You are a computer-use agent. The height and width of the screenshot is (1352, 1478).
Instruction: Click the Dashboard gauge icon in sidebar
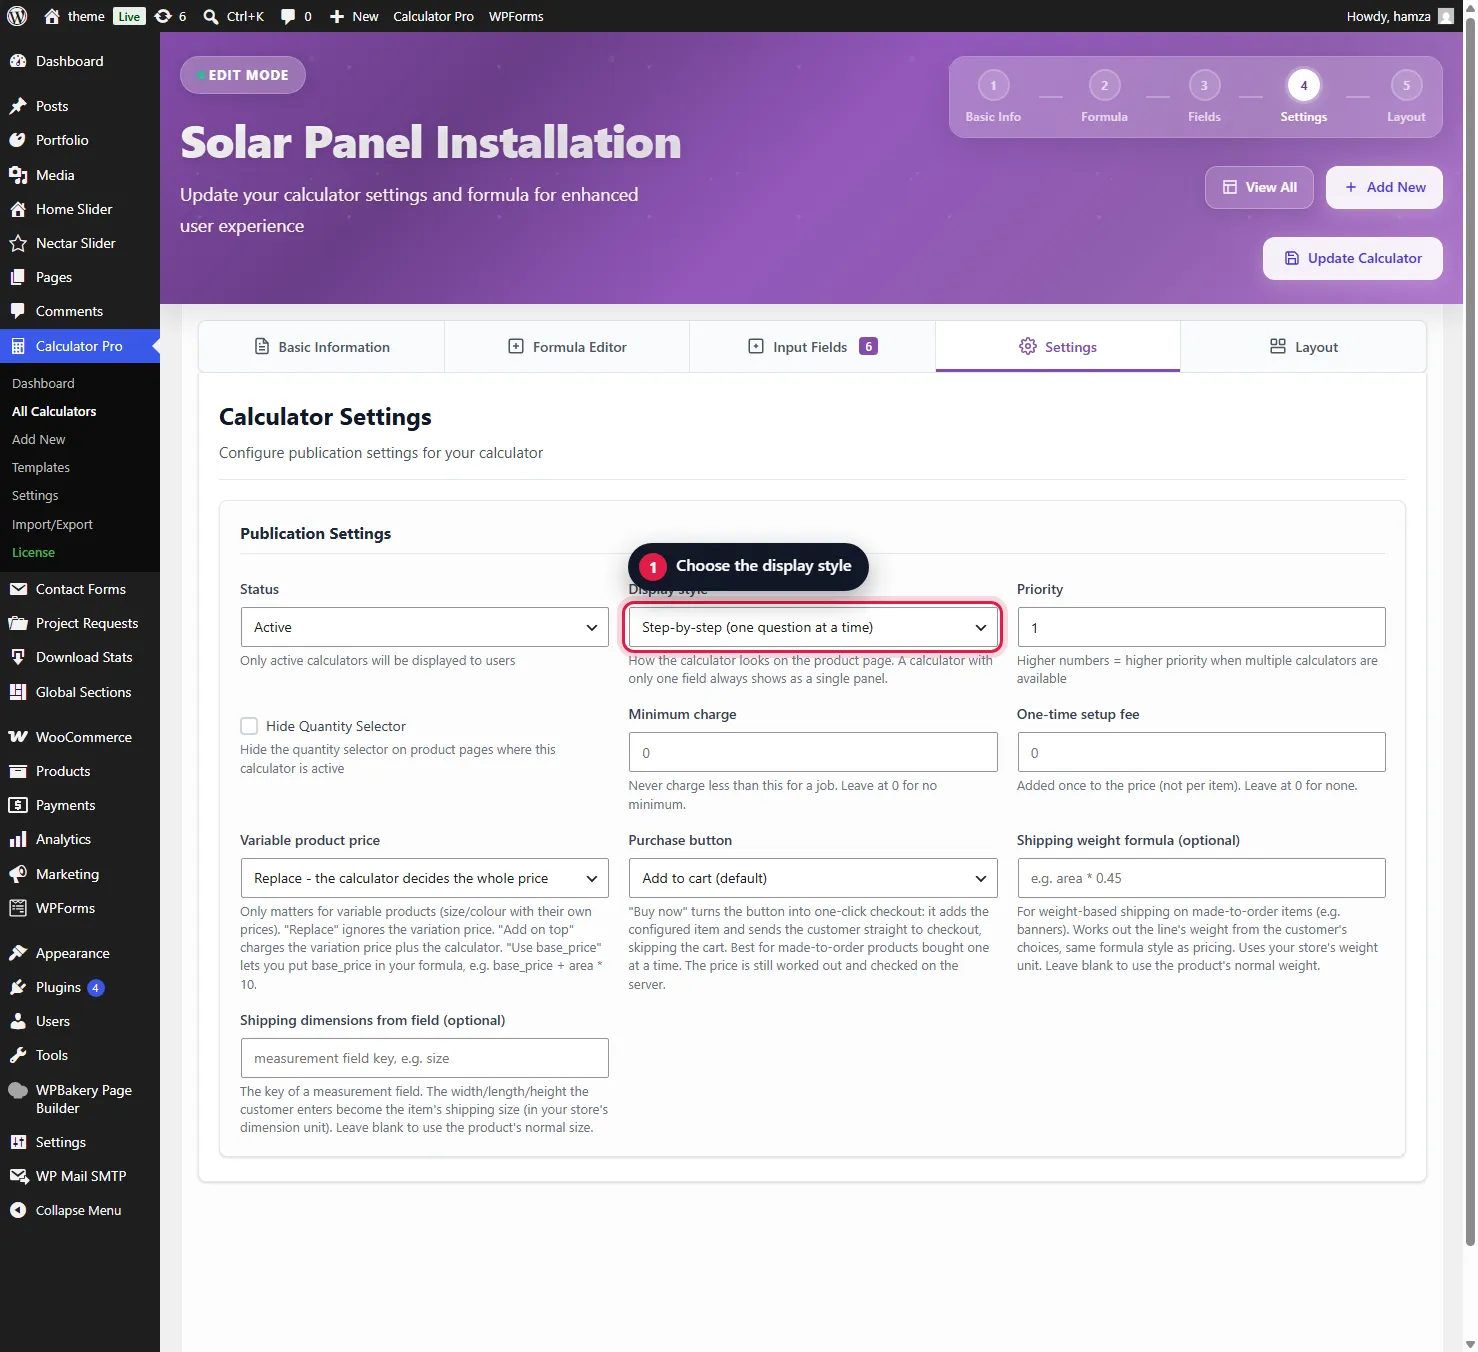coord(18,61)
